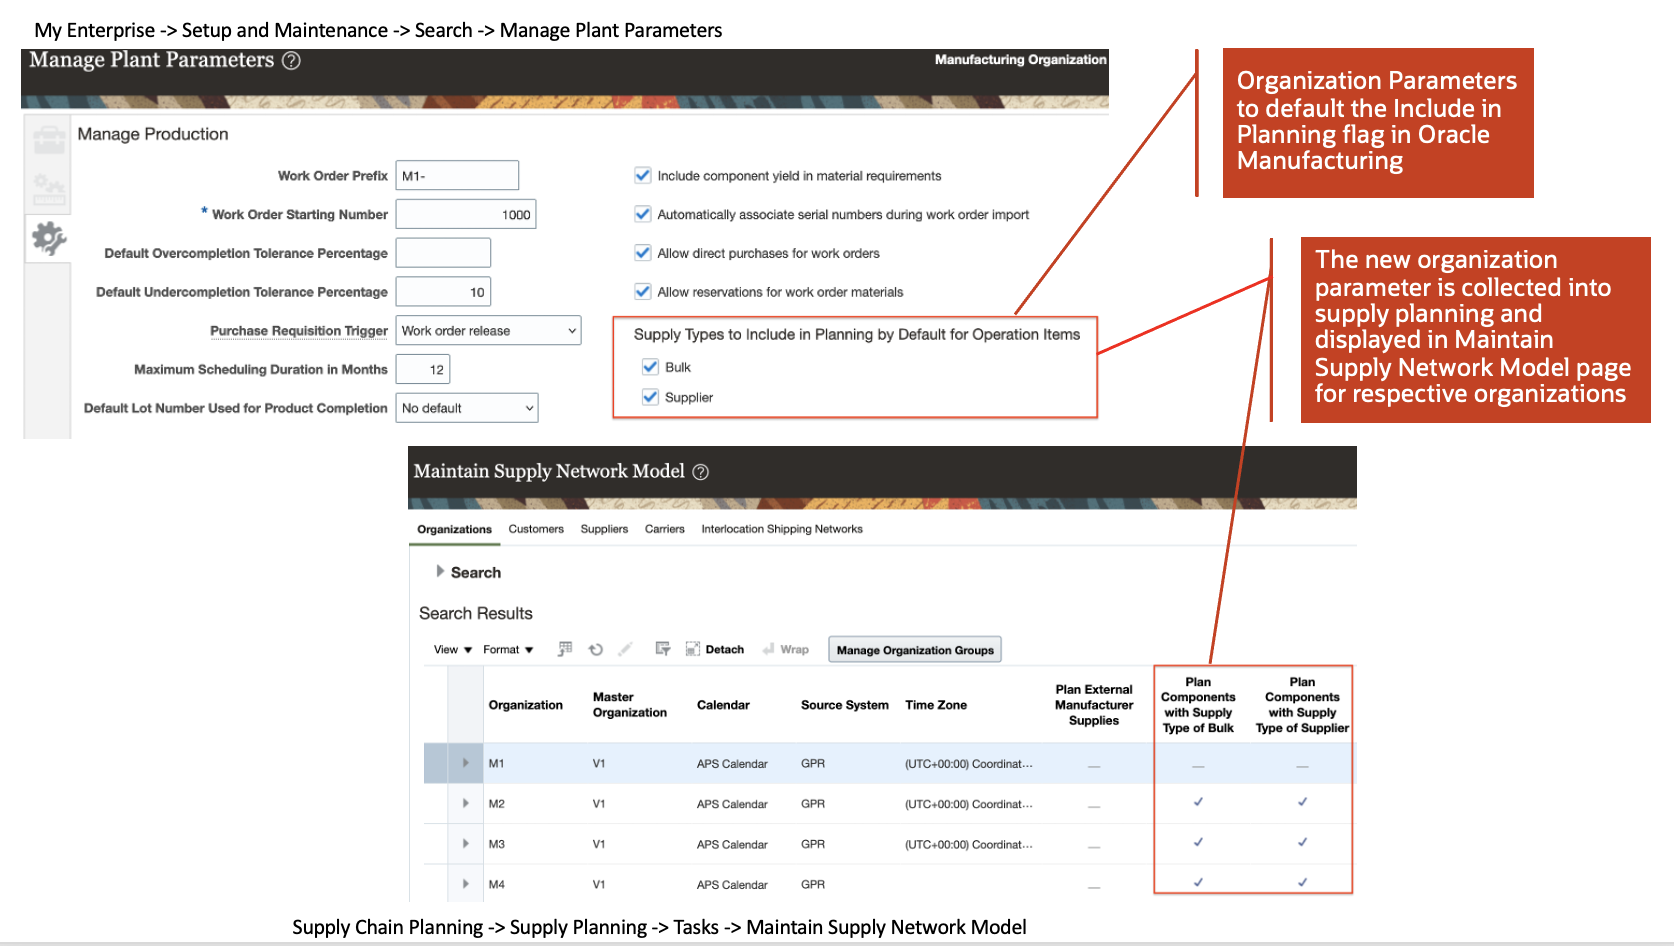This screenshot has height=946, width=1674.
Task: Click Default Undercompletion Tolerance Percentage field
Action: click(443, 292)
